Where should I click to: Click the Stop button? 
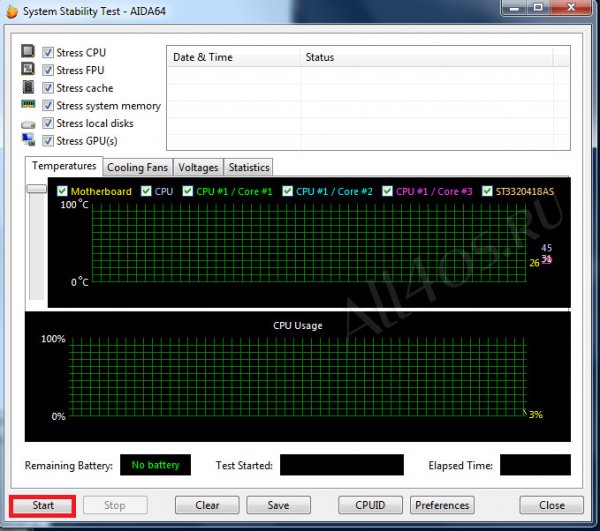(115, 505)
